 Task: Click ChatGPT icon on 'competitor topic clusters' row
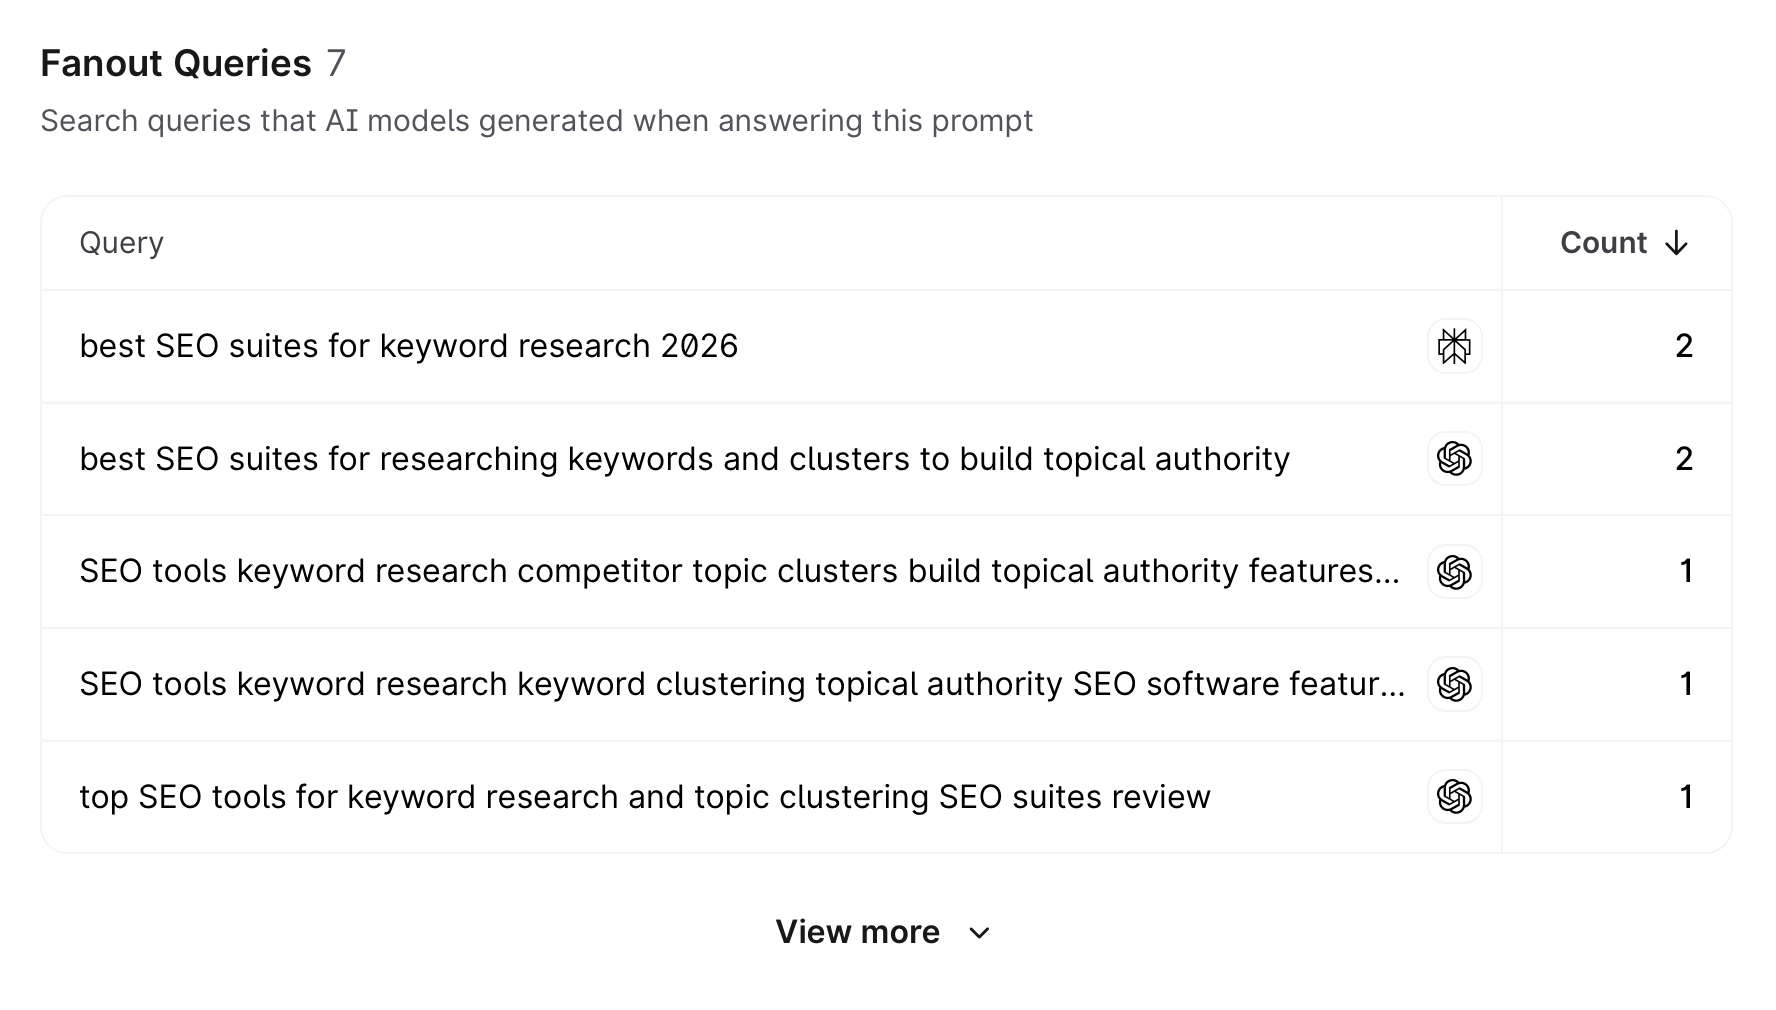pyautogui.click(x=1454, y=572)
